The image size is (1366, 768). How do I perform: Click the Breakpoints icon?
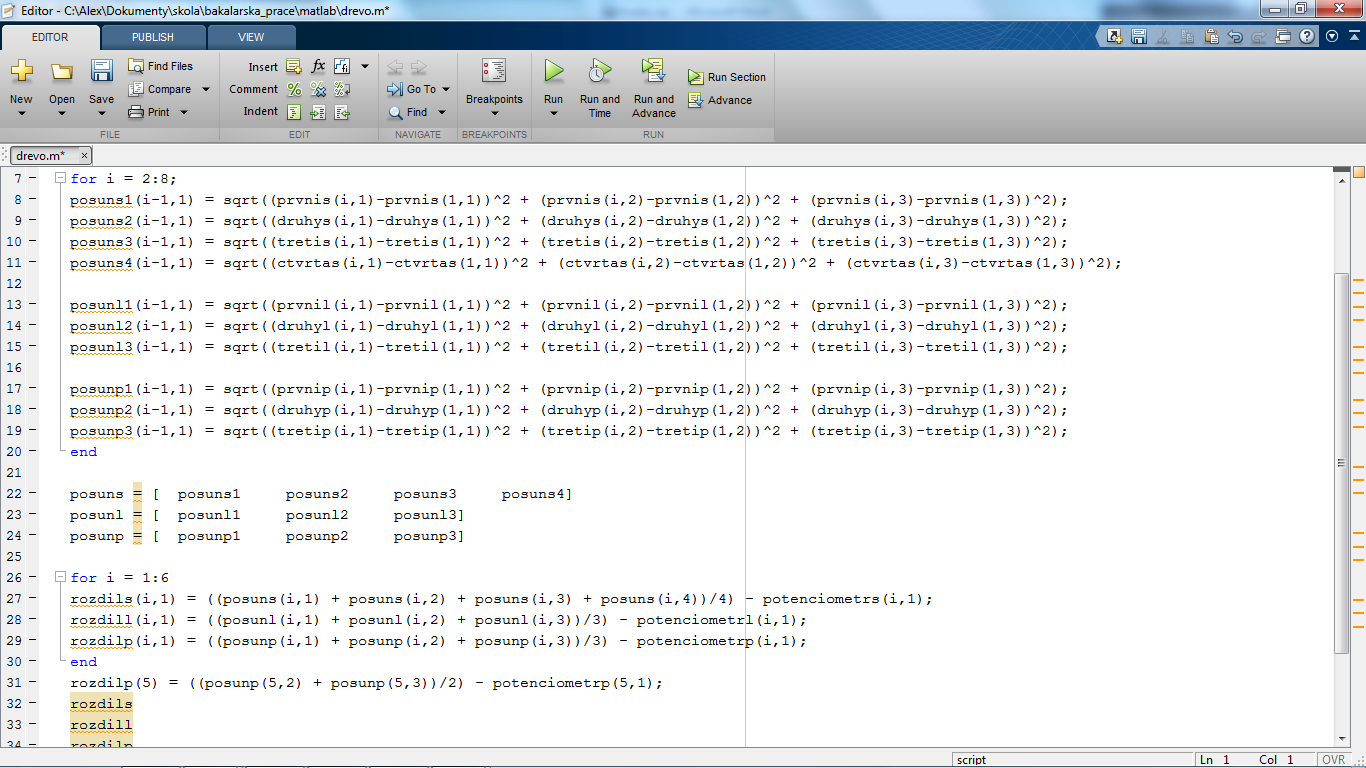(494, 71)
